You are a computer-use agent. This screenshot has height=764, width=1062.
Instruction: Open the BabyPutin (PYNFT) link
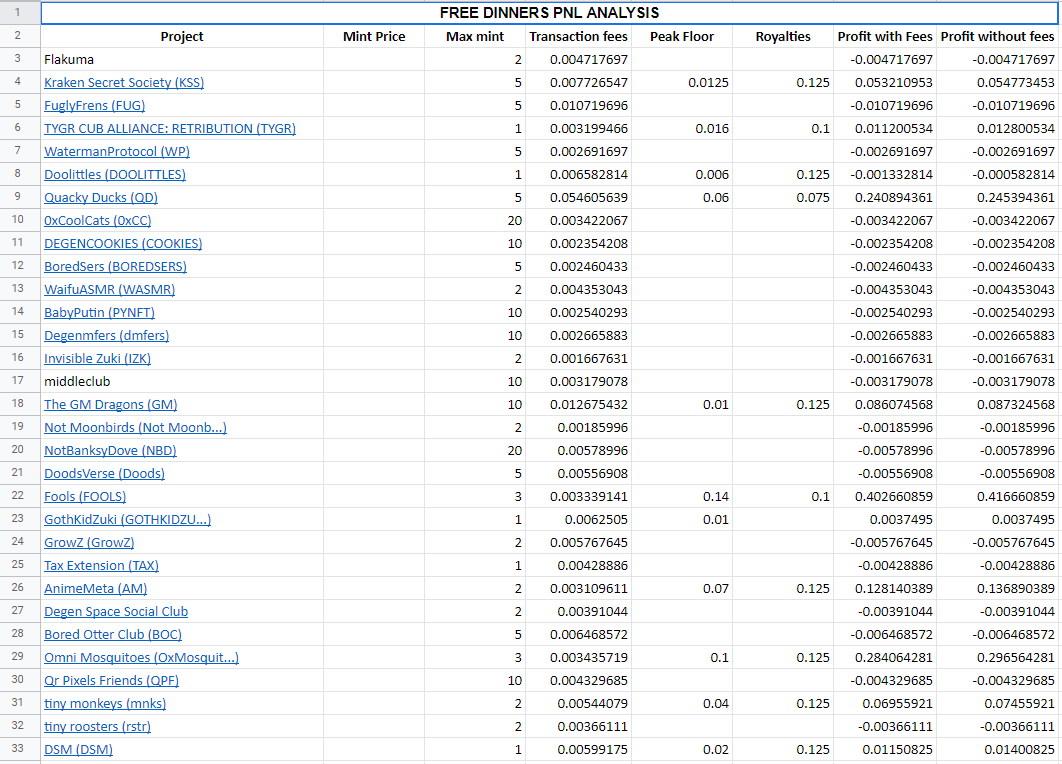pyautogui.click(x=99, y=313)
